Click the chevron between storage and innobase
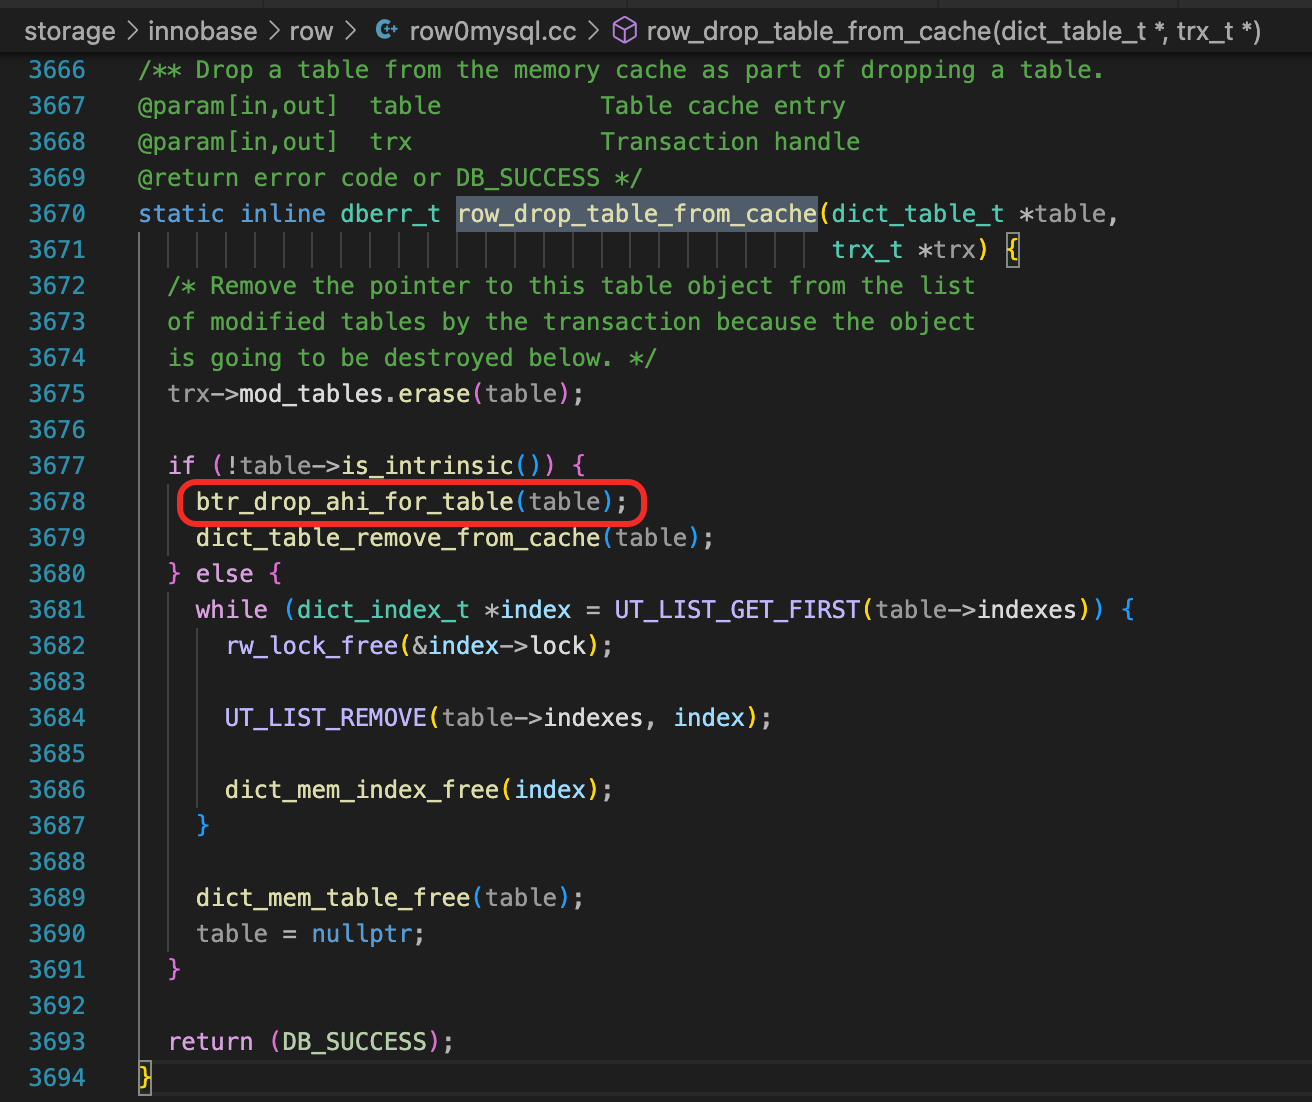This screenshot has width=1312, height=1102. pyautogui.click(x=133, y=31)
